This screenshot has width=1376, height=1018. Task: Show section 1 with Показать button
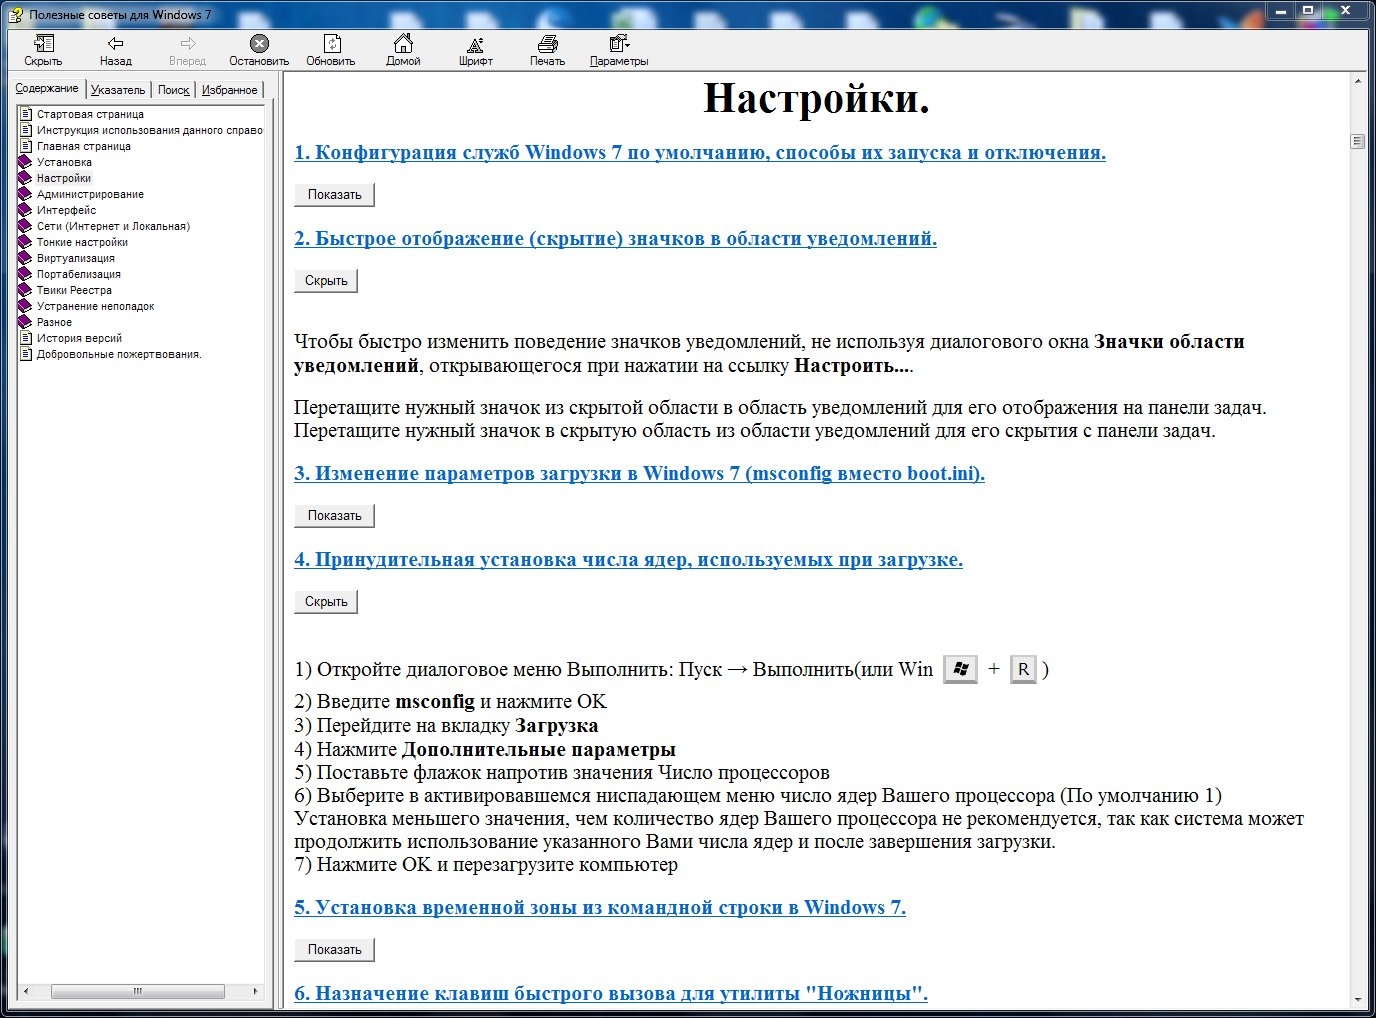click(334, 195)
